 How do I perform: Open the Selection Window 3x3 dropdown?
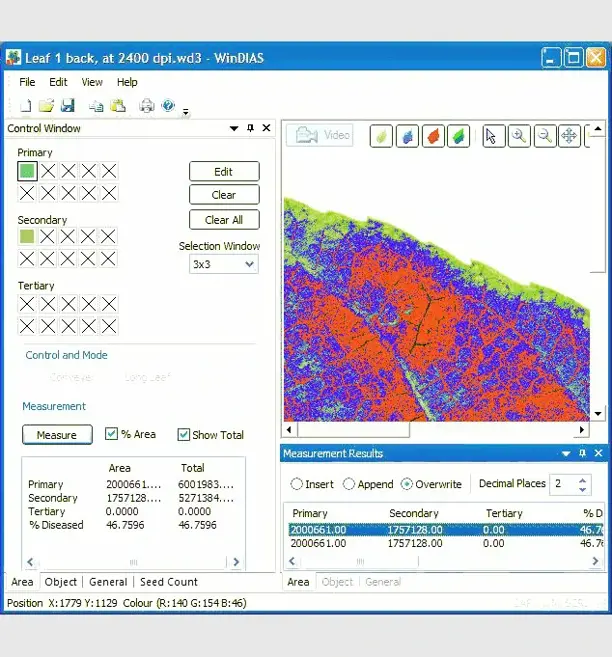(x=223, y=264)
